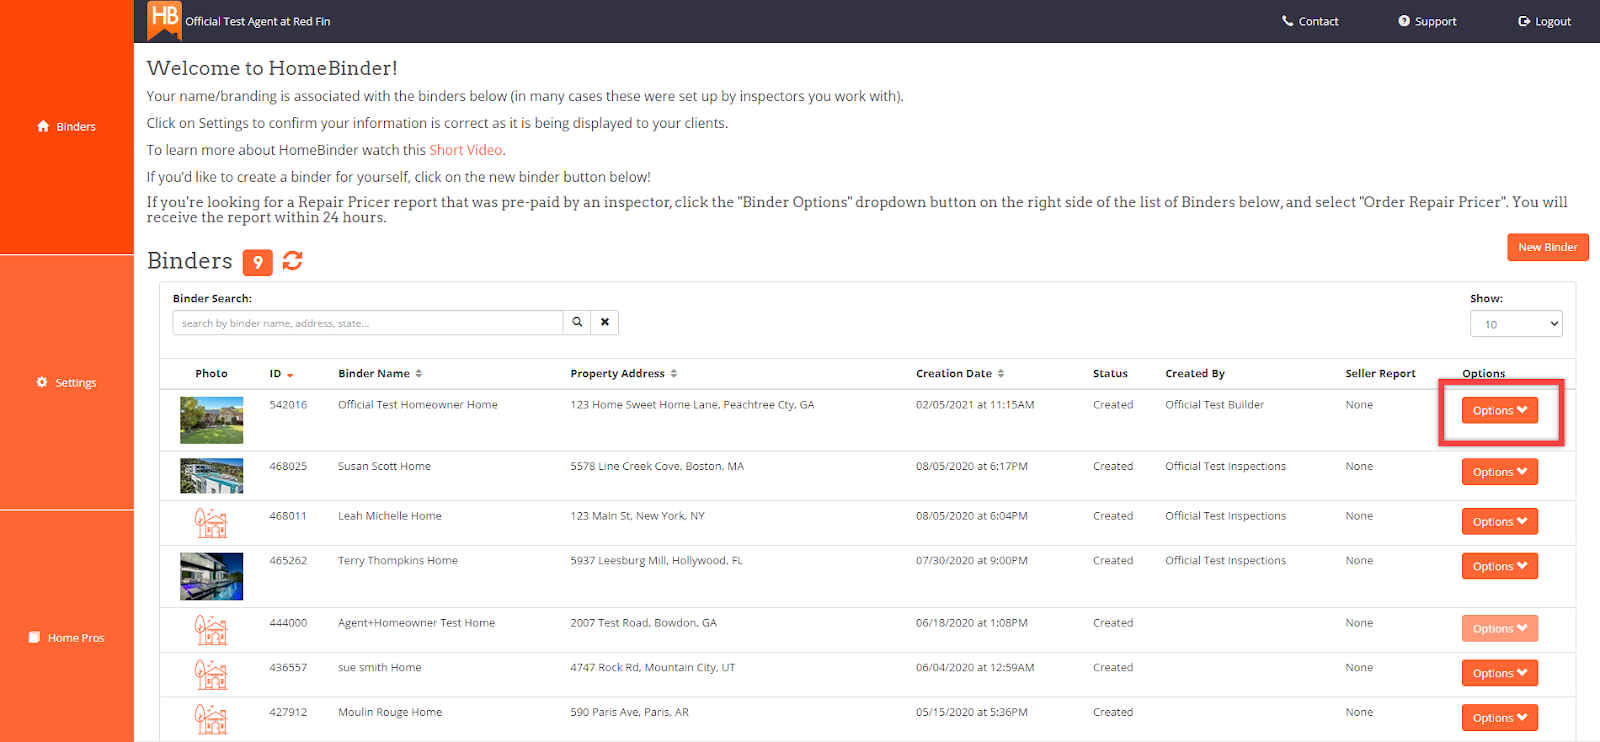The height and width of the screenshot is (742, 1600).
Task: Click creation date 06/04/2020 at 12:59AM
Action: (x=975, y=668)
